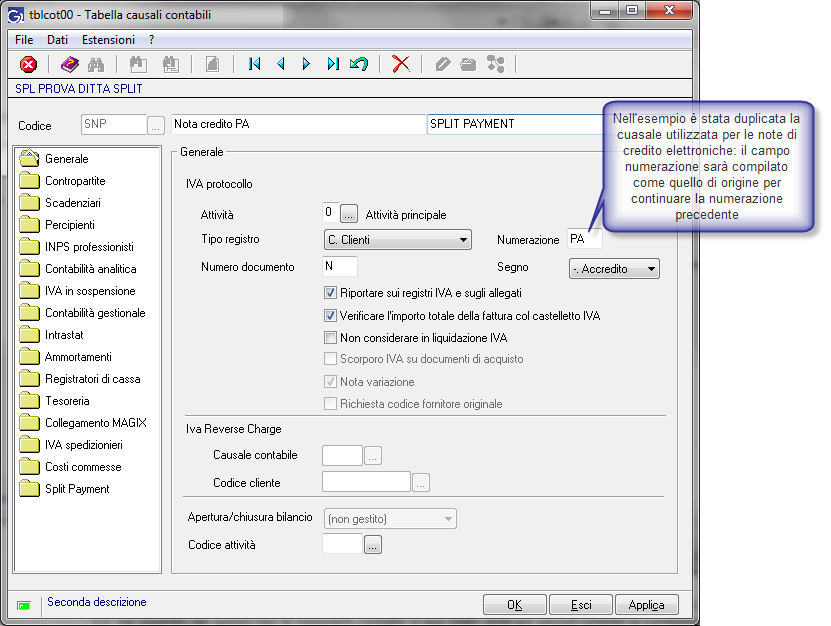
Task: Toggle Richiesta codice fornitore originale checkbox
Action: tap(330, 404)
